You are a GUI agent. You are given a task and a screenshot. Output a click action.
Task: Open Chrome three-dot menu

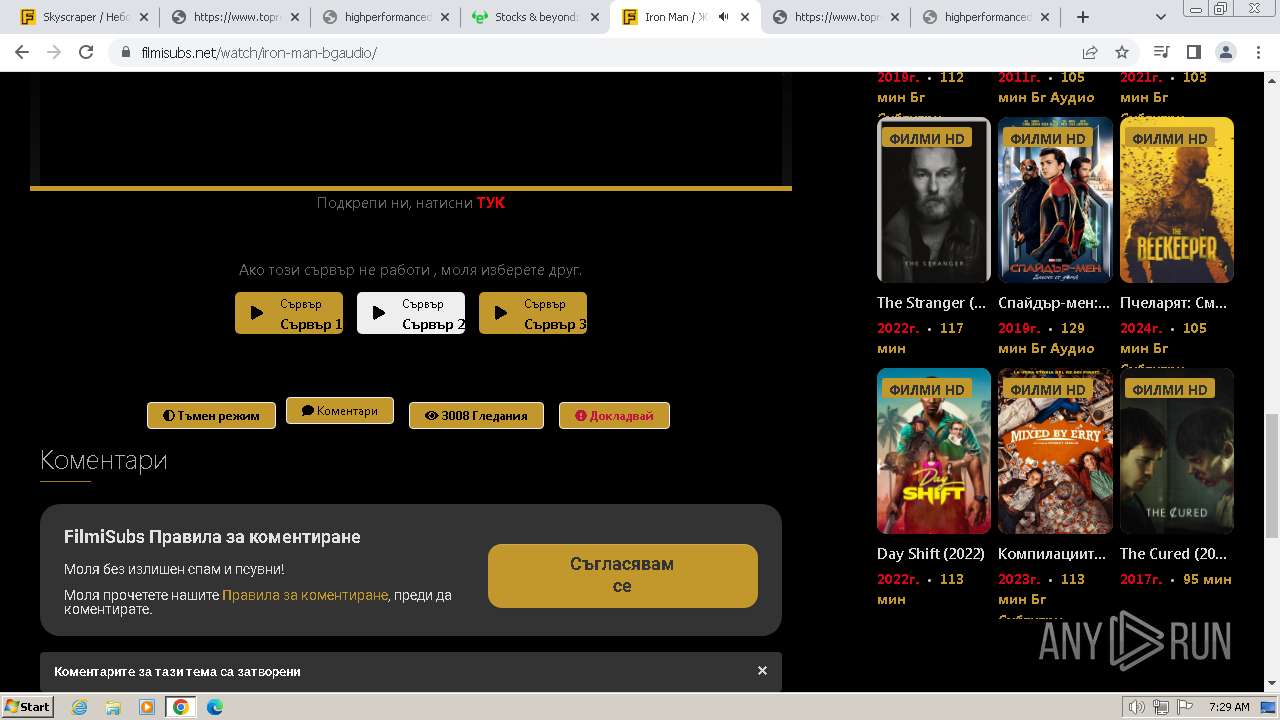1257,52
